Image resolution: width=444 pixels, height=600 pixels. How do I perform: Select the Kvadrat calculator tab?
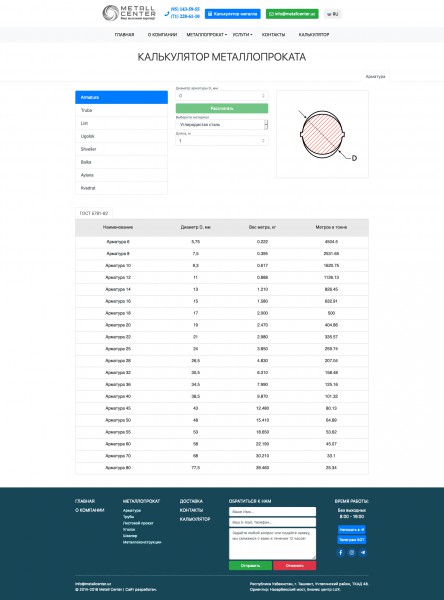(121, 188)
